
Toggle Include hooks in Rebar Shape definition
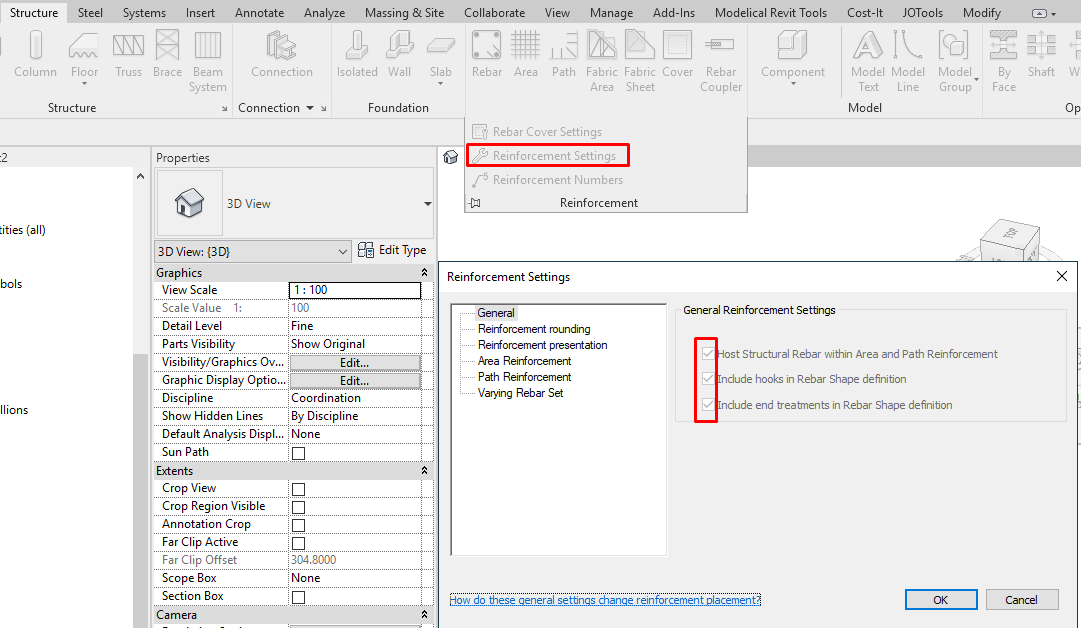pos(708,378)
